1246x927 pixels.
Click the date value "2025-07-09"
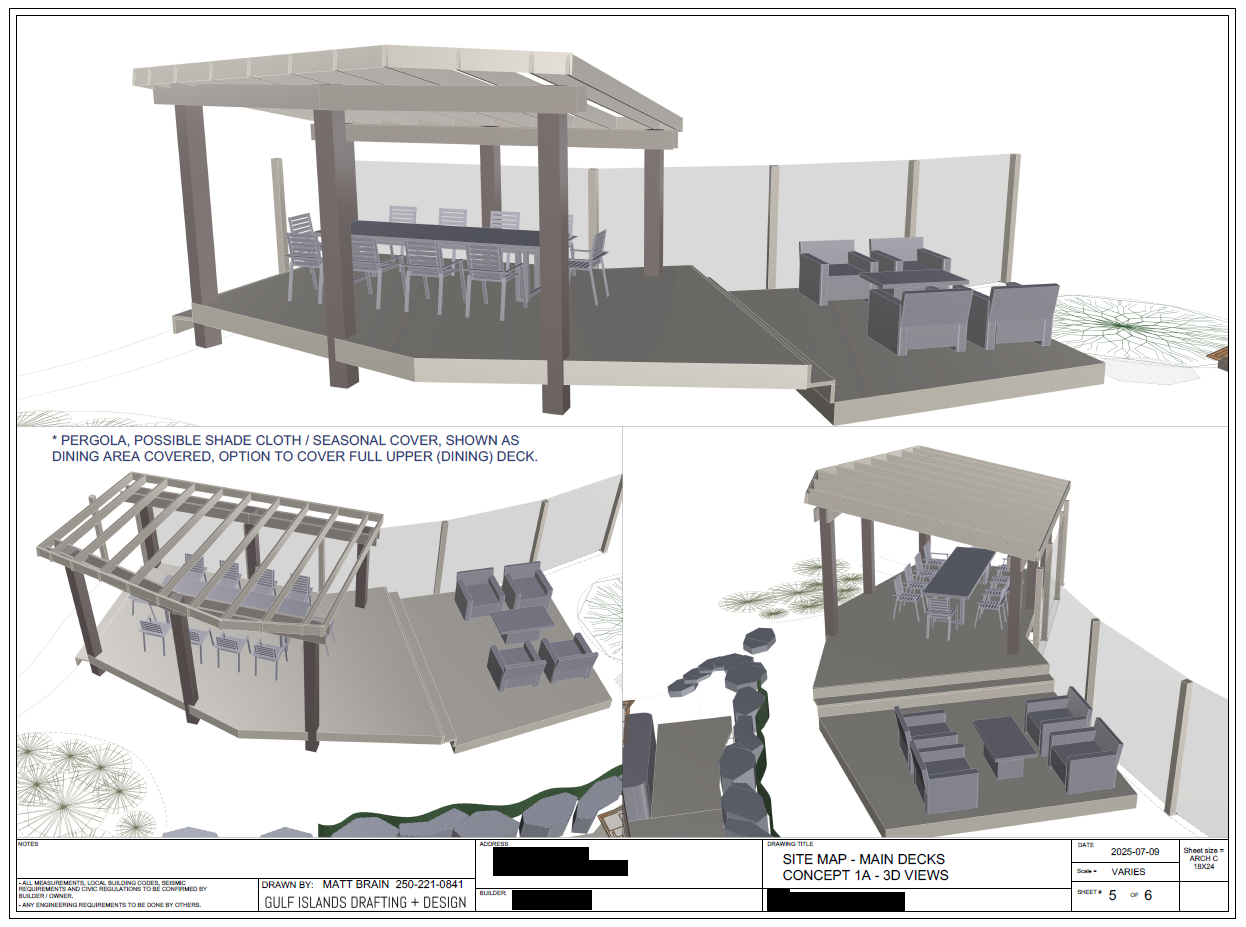point(1134,853)
